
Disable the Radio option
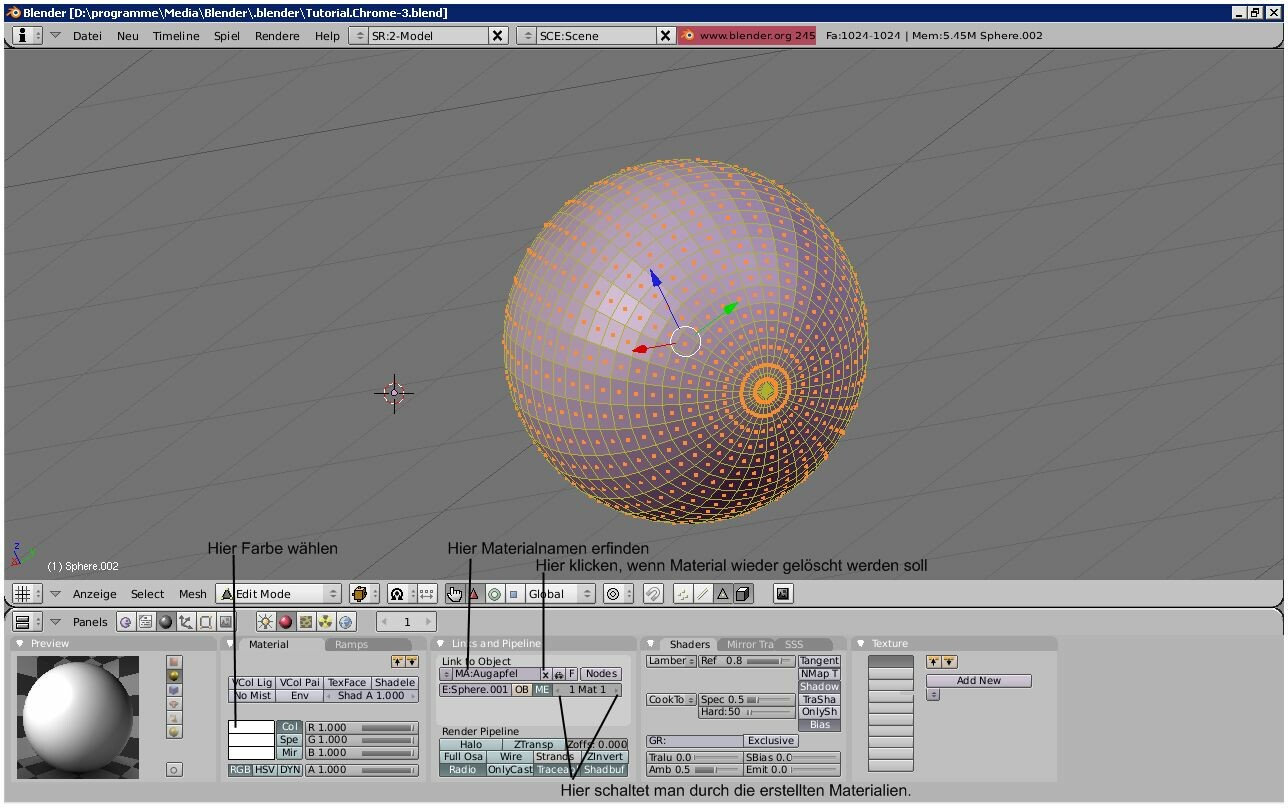tap(463, 770)
